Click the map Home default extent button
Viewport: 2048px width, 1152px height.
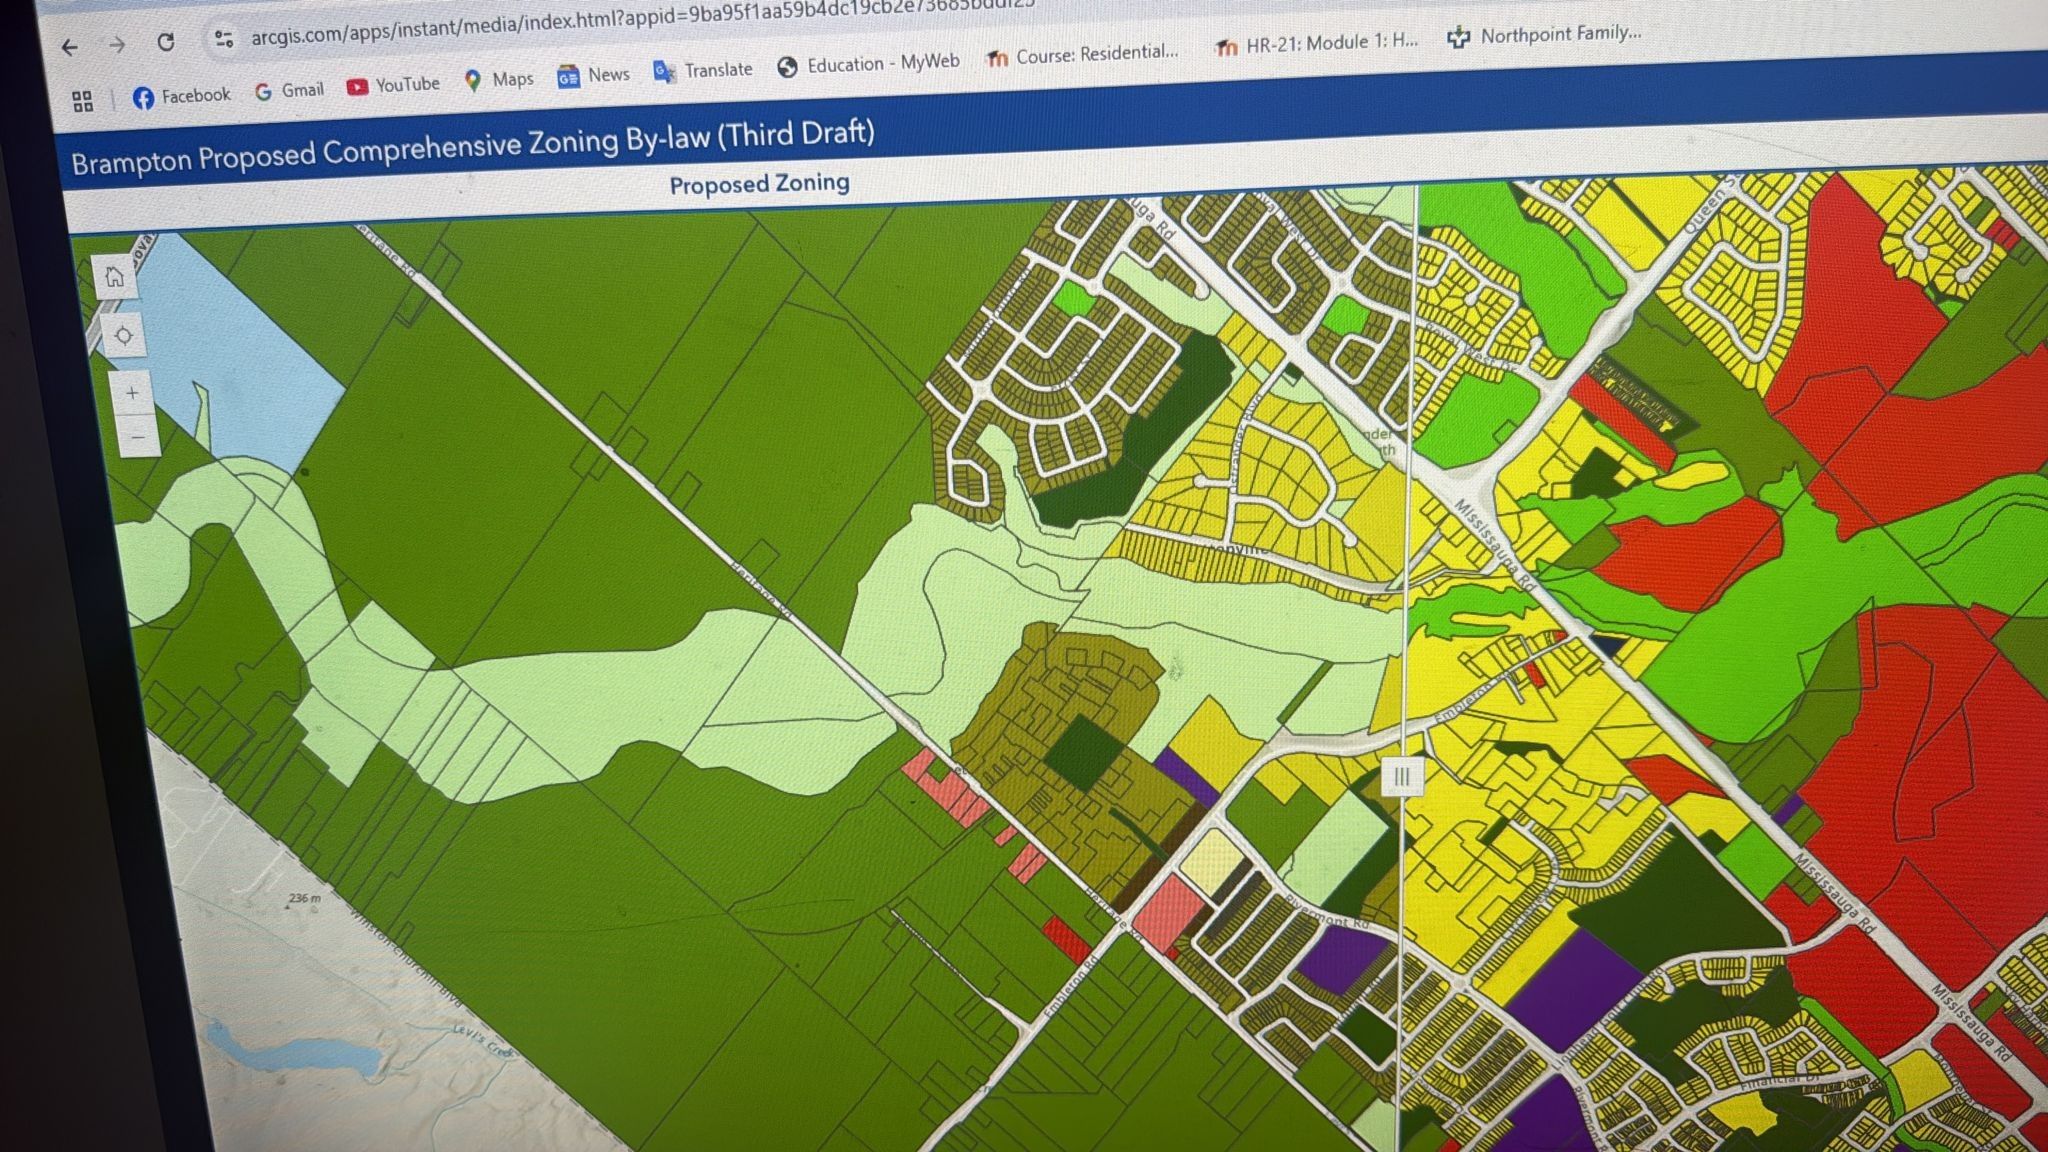[x=115, y=277]
